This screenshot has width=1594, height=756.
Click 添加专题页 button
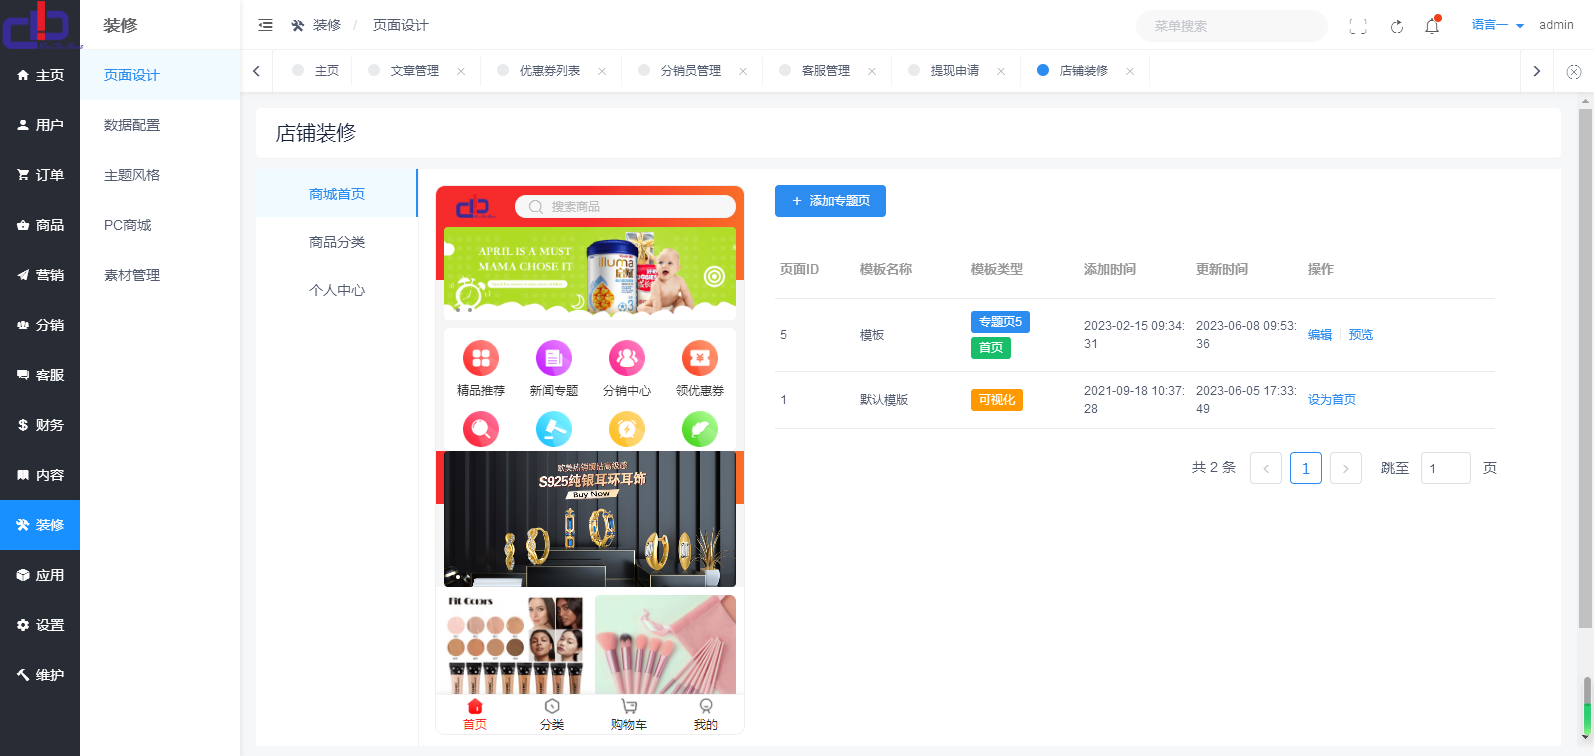click(x=830, y=201)
